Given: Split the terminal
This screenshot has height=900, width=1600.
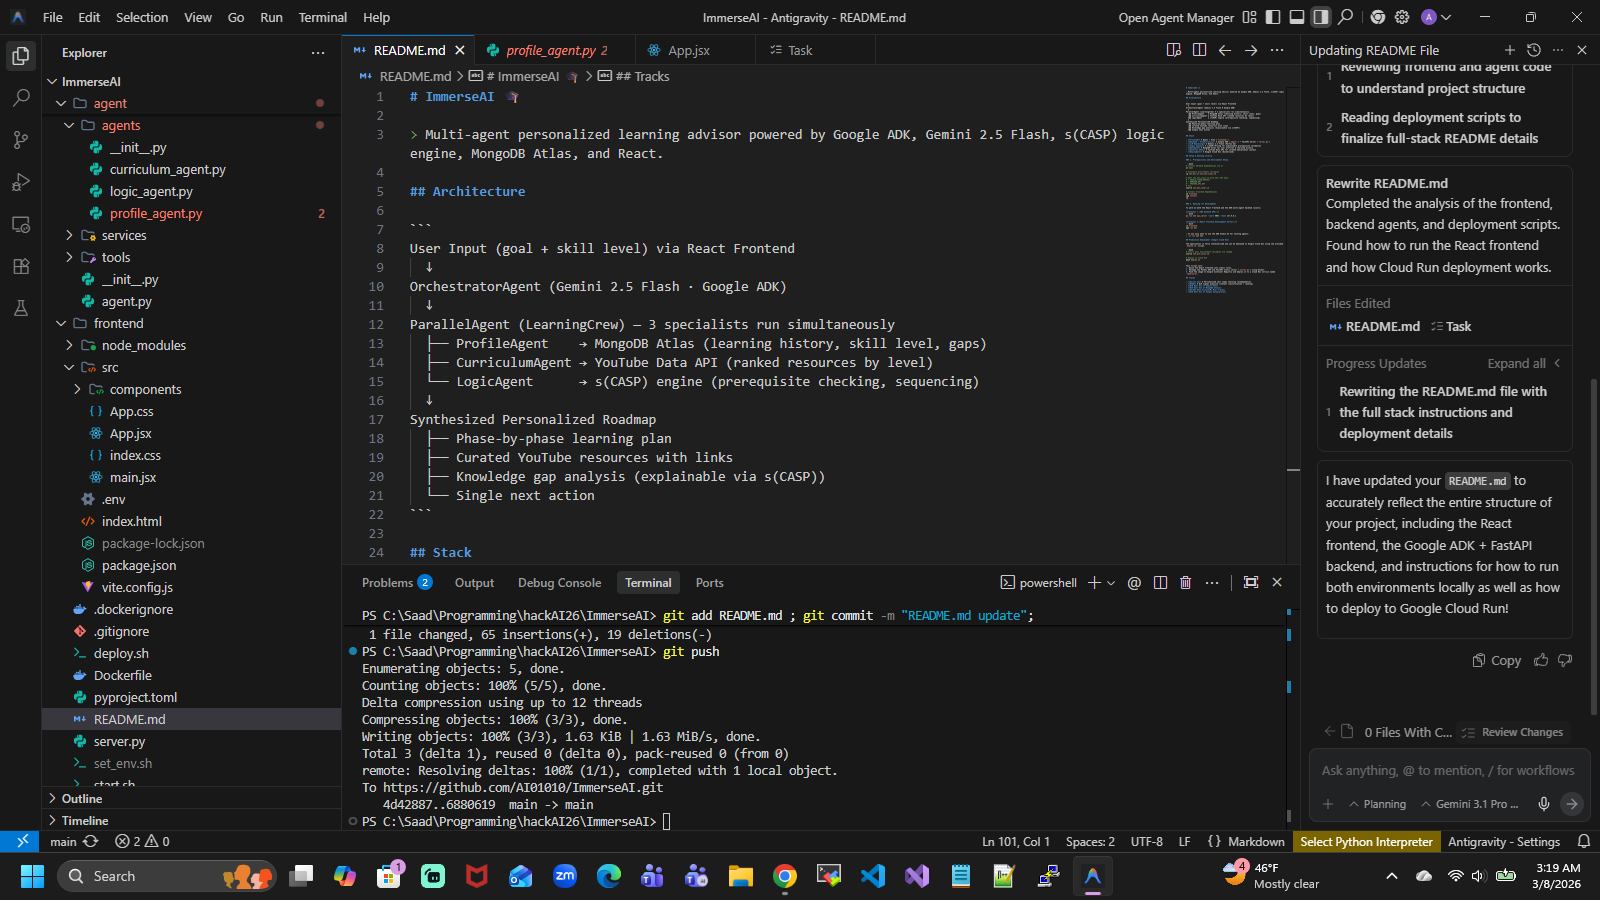Looking at the screenshot, I should (1160, 583).
